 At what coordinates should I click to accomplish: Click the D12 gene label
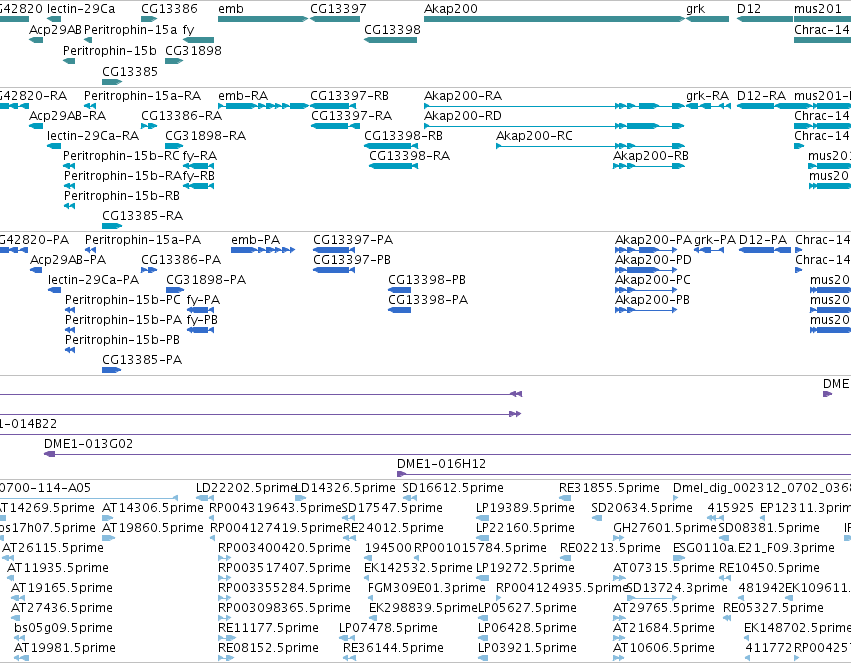click(x=748, y=9)
